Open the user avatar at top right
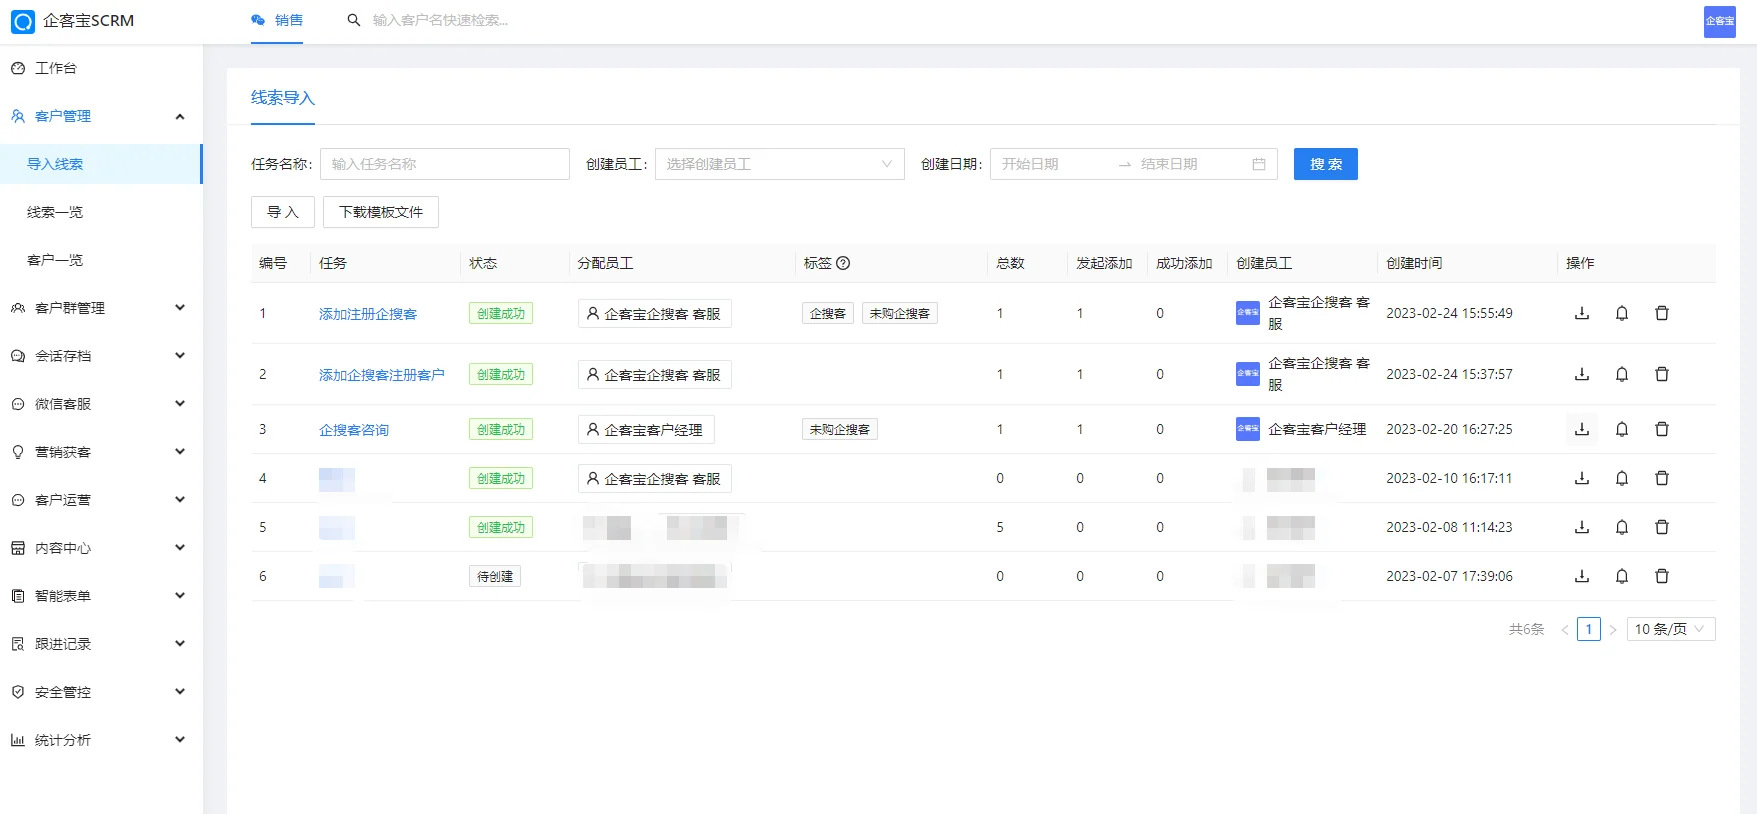The image size is (1757, 814). coord(1720,21)
